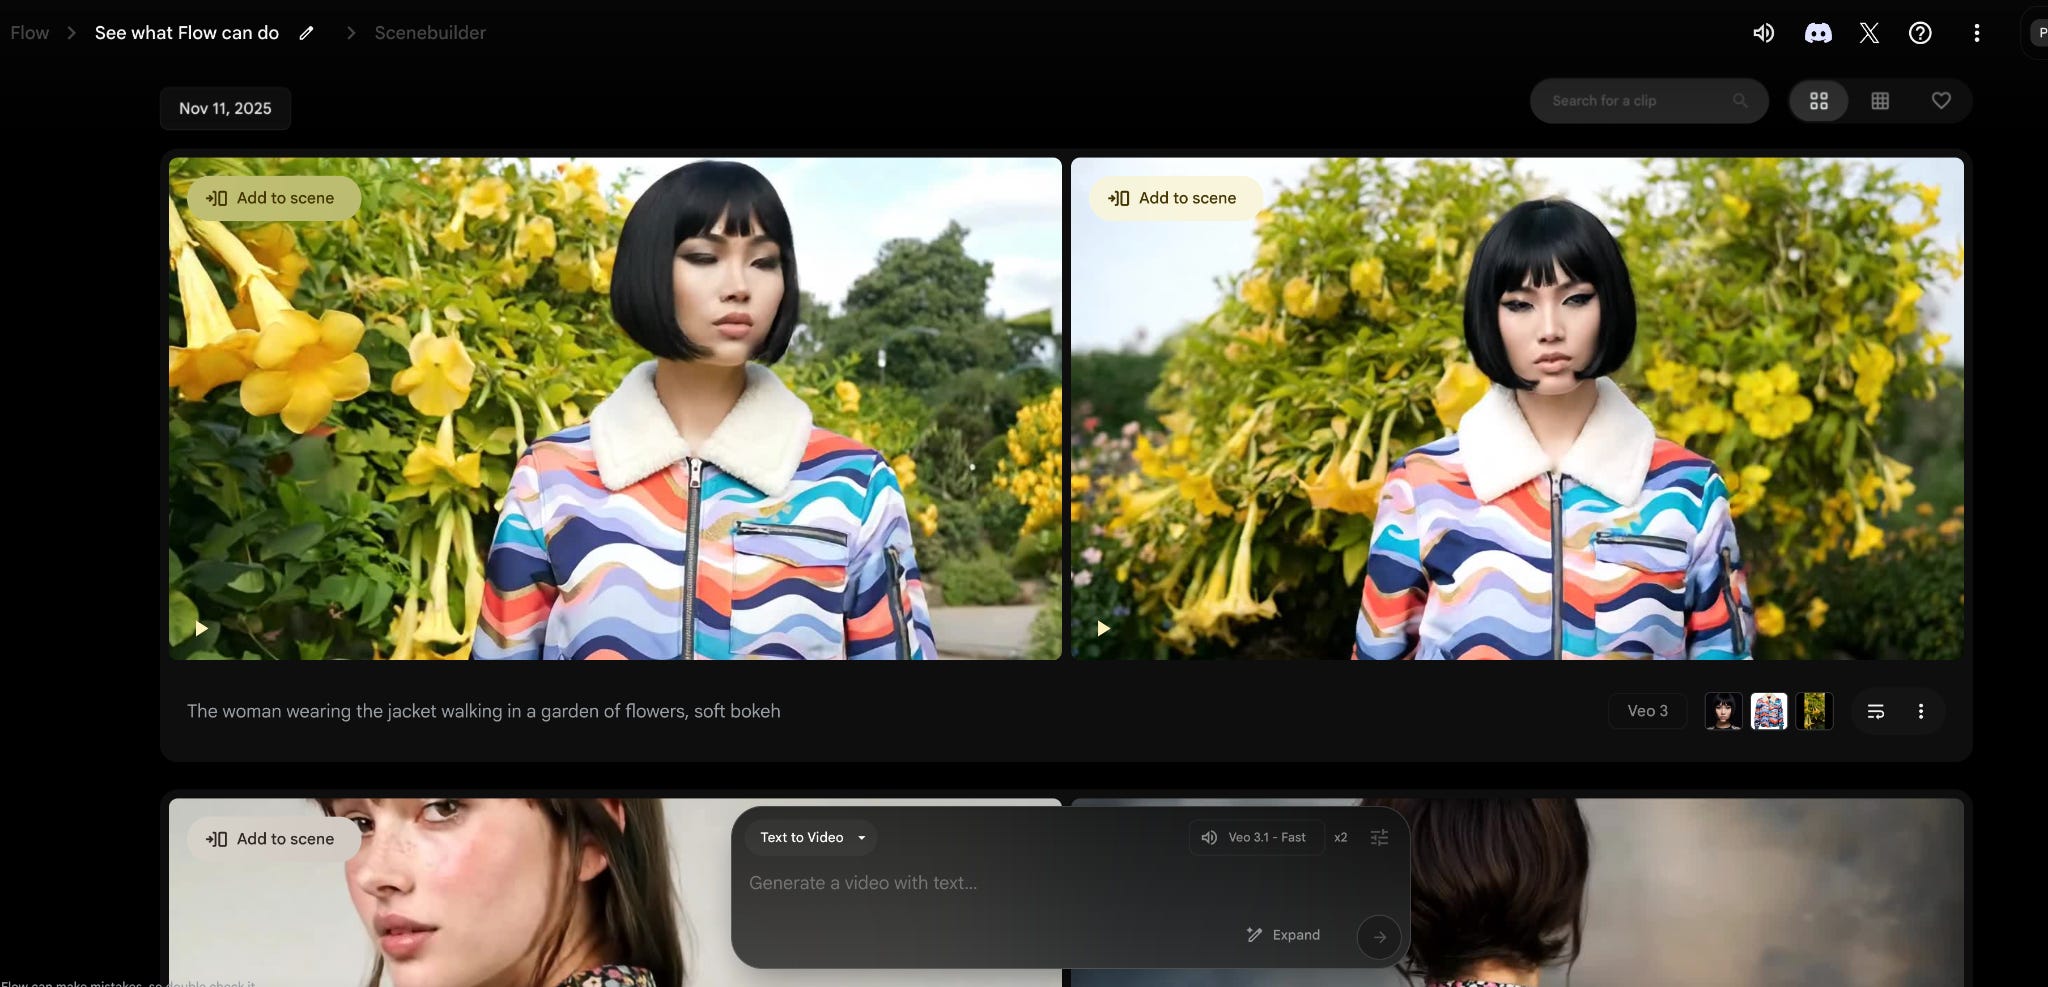Image resolution: width=2048 pixels, height=987 pixels.
Task: Open the Text to Video mode dropdown
Action: click(812, 837)
